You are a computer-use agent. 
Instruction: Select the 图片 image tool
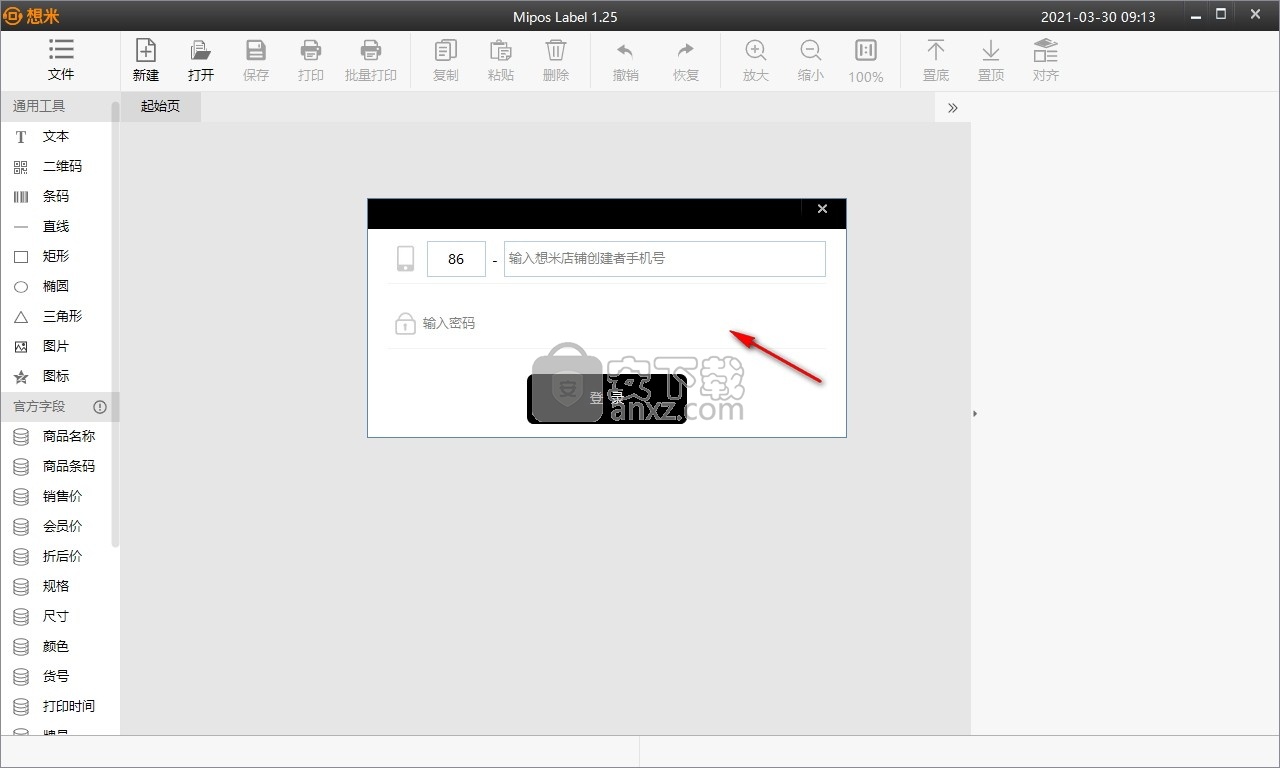[56, 346]
